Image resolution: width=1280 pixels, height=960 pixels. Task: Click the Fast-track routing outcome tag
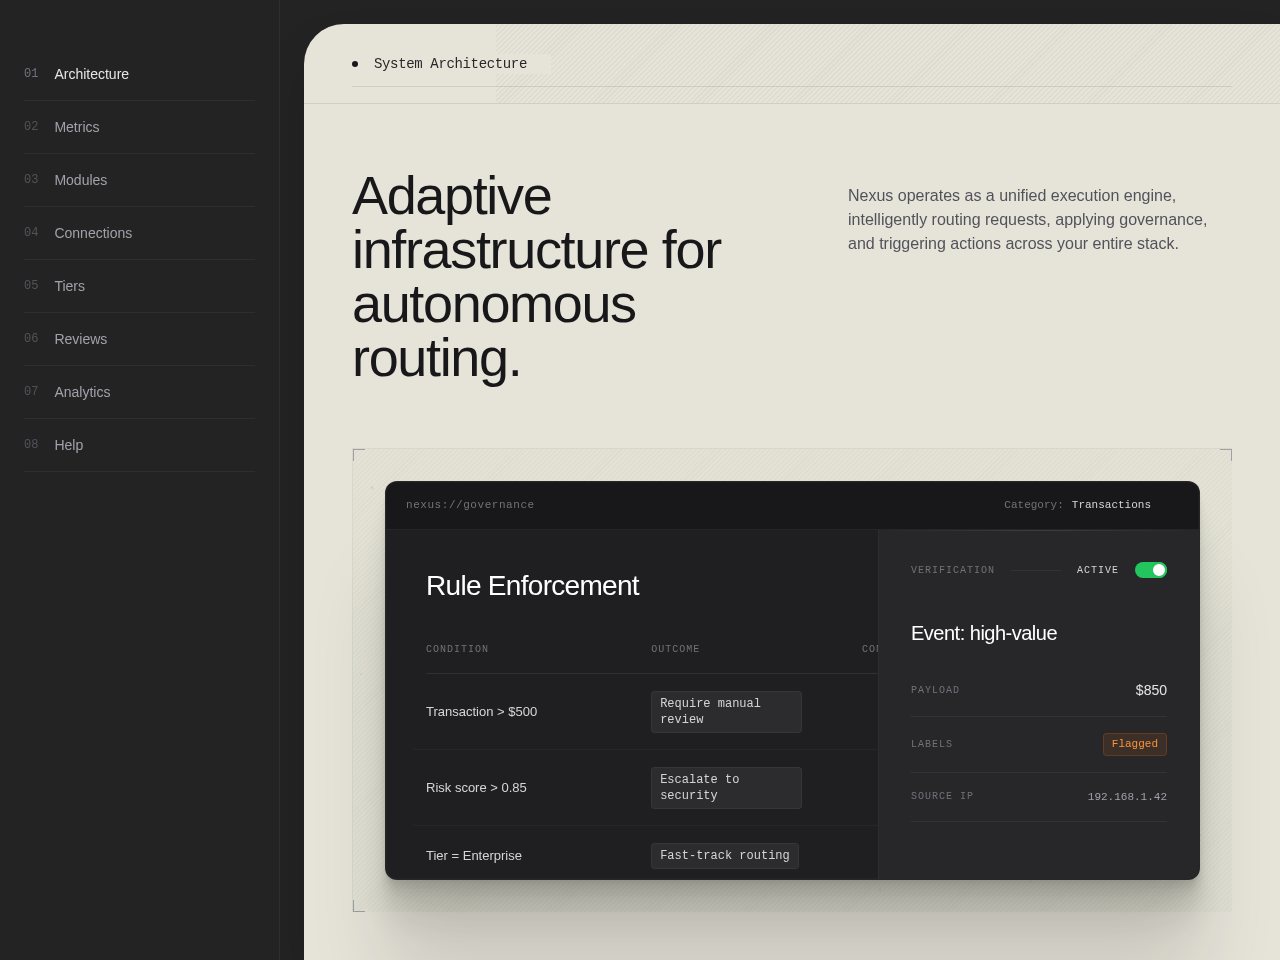click(x=724, y=856)
